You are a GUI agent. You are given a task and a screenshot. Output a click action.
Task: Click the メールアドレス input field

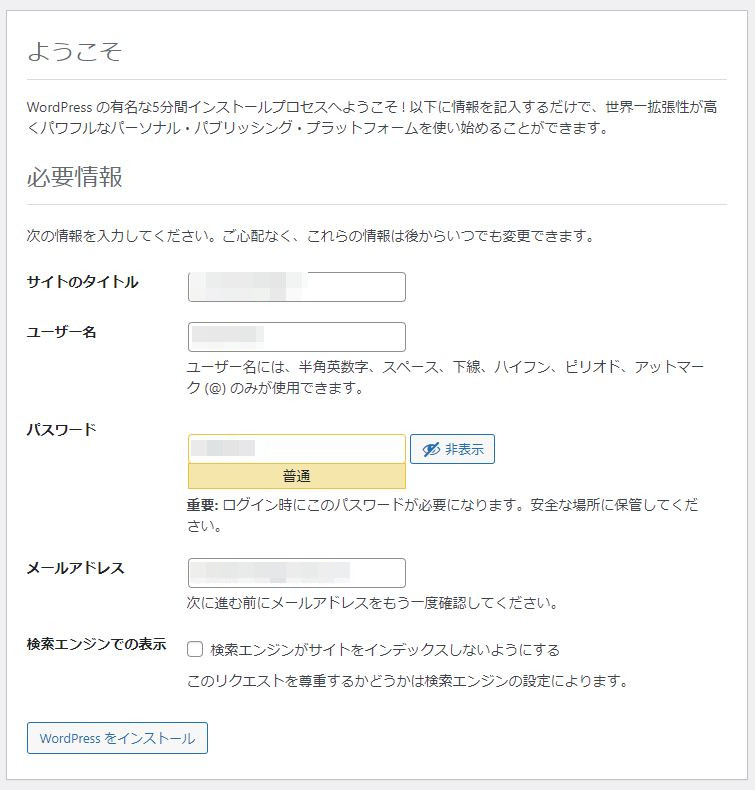[297, 573]
